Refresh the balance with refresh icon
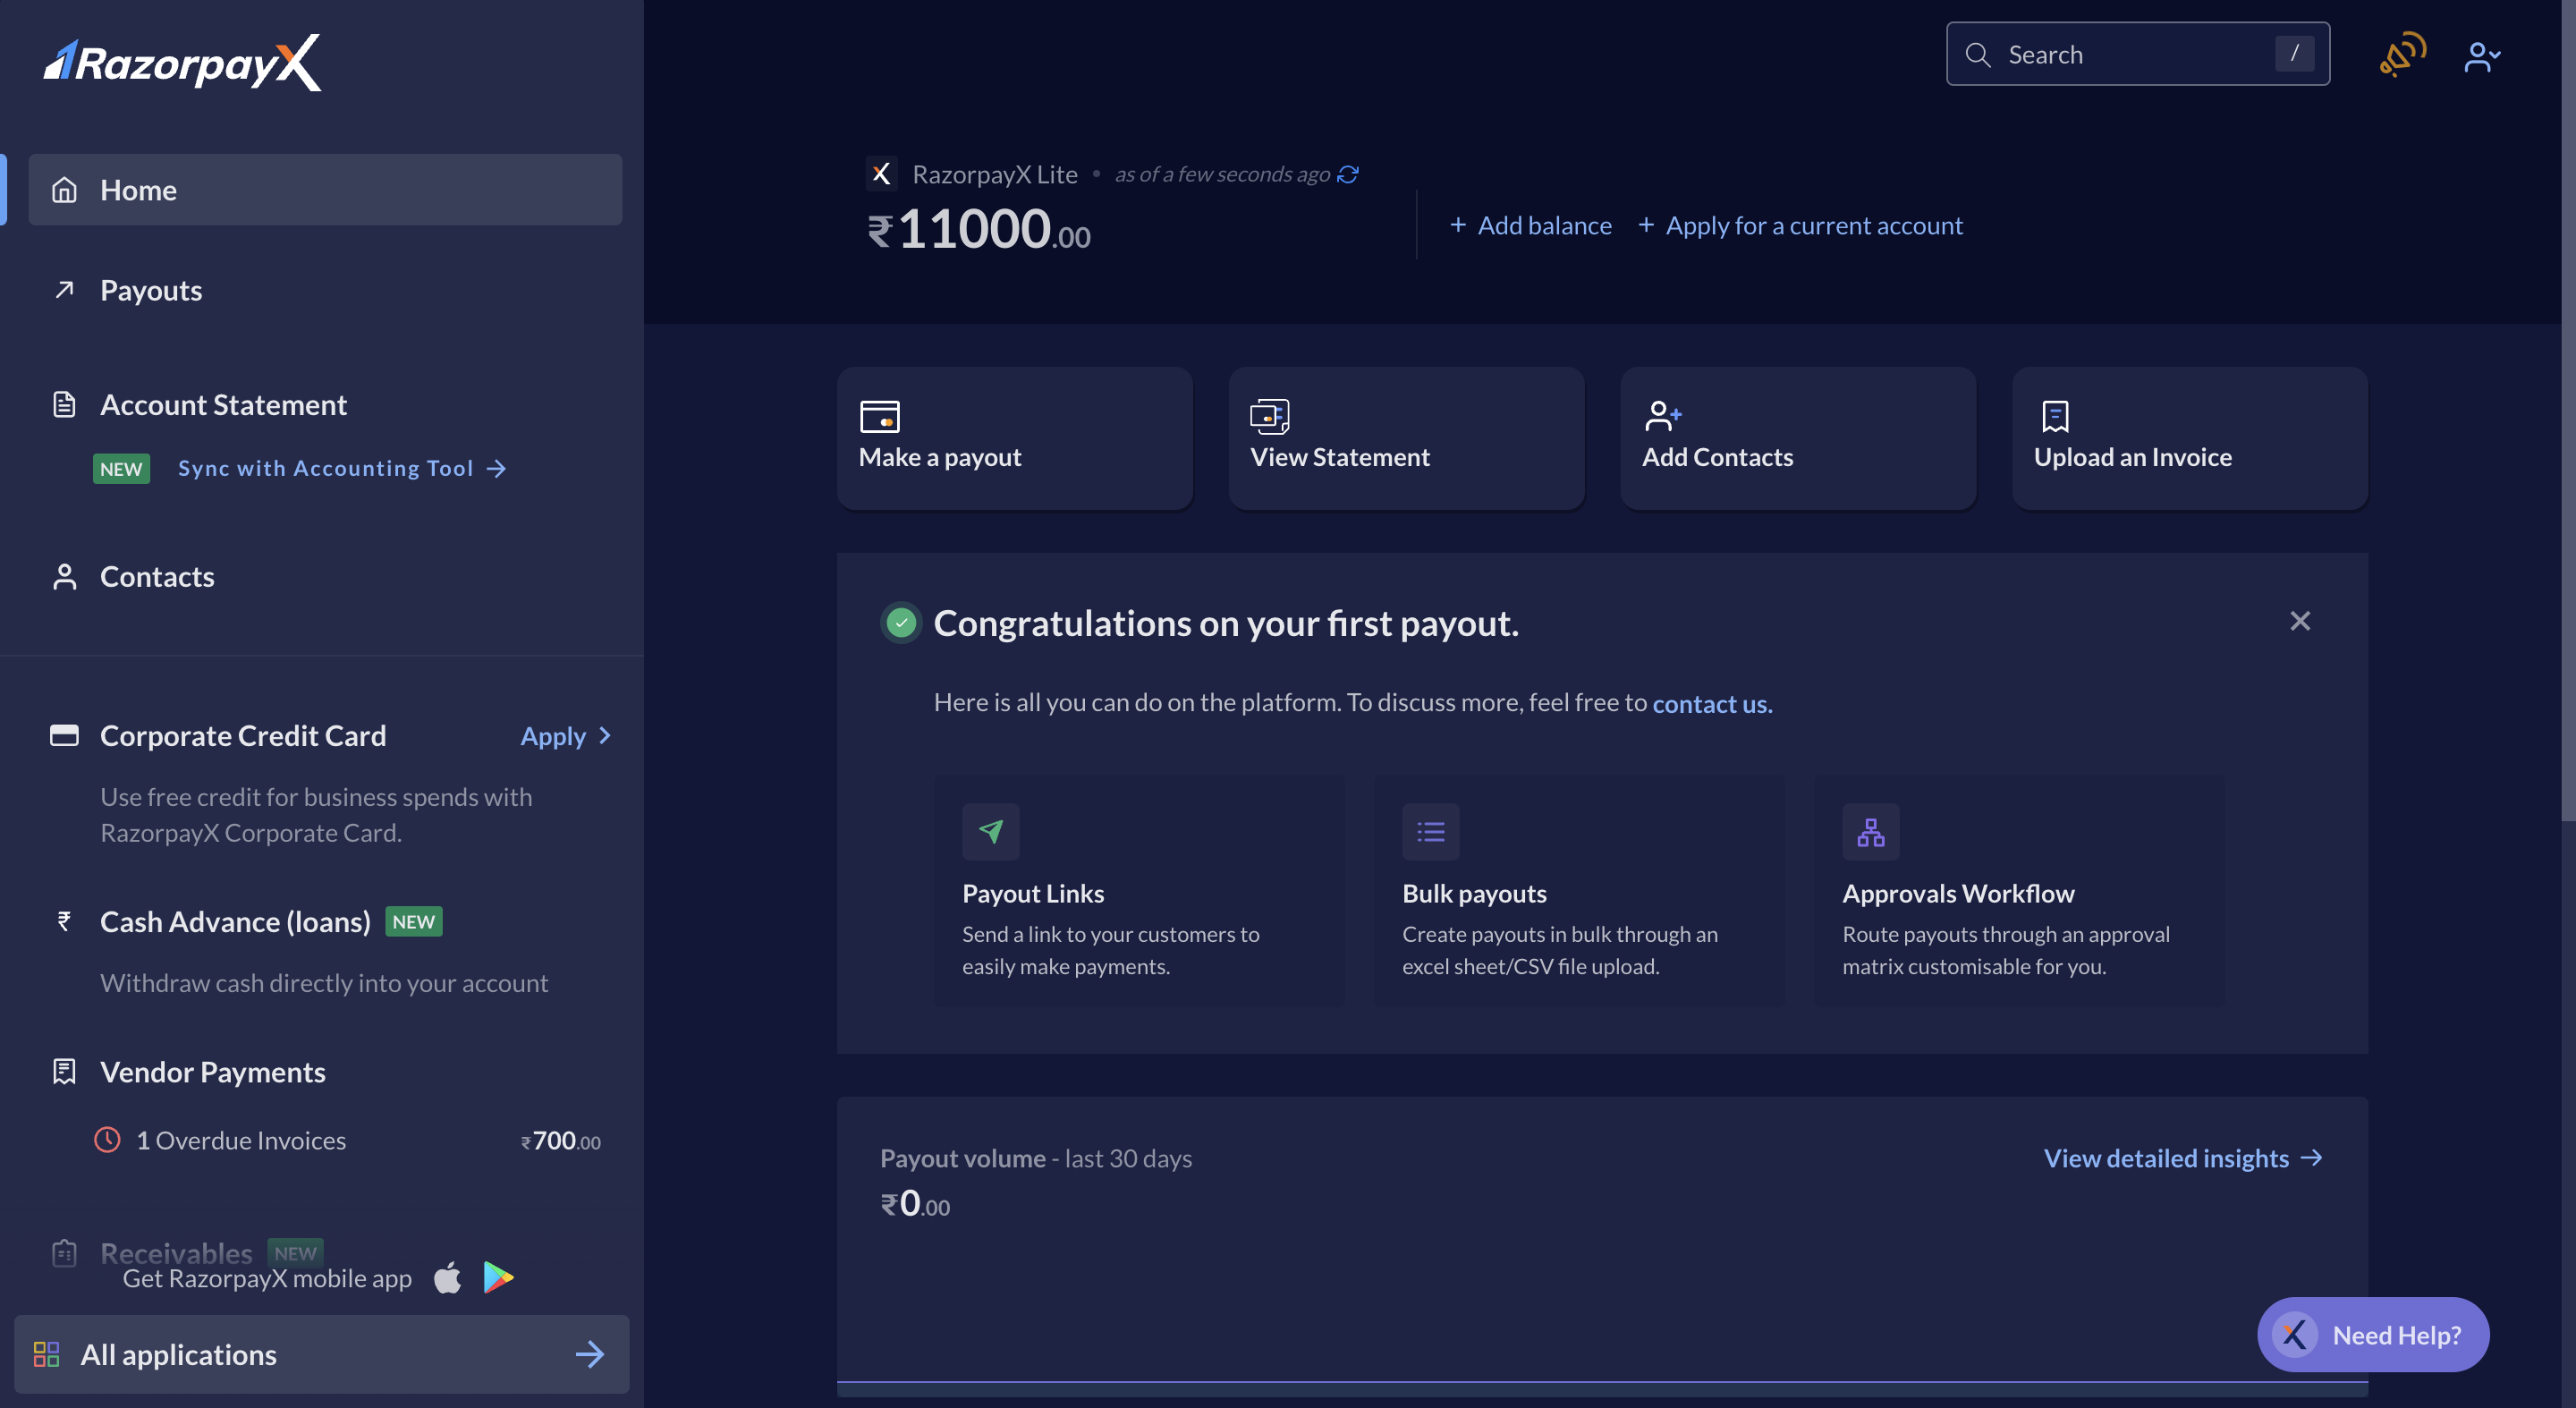The width and height of the screenshot is (2576, 1408). click(x=1348, y=174)
